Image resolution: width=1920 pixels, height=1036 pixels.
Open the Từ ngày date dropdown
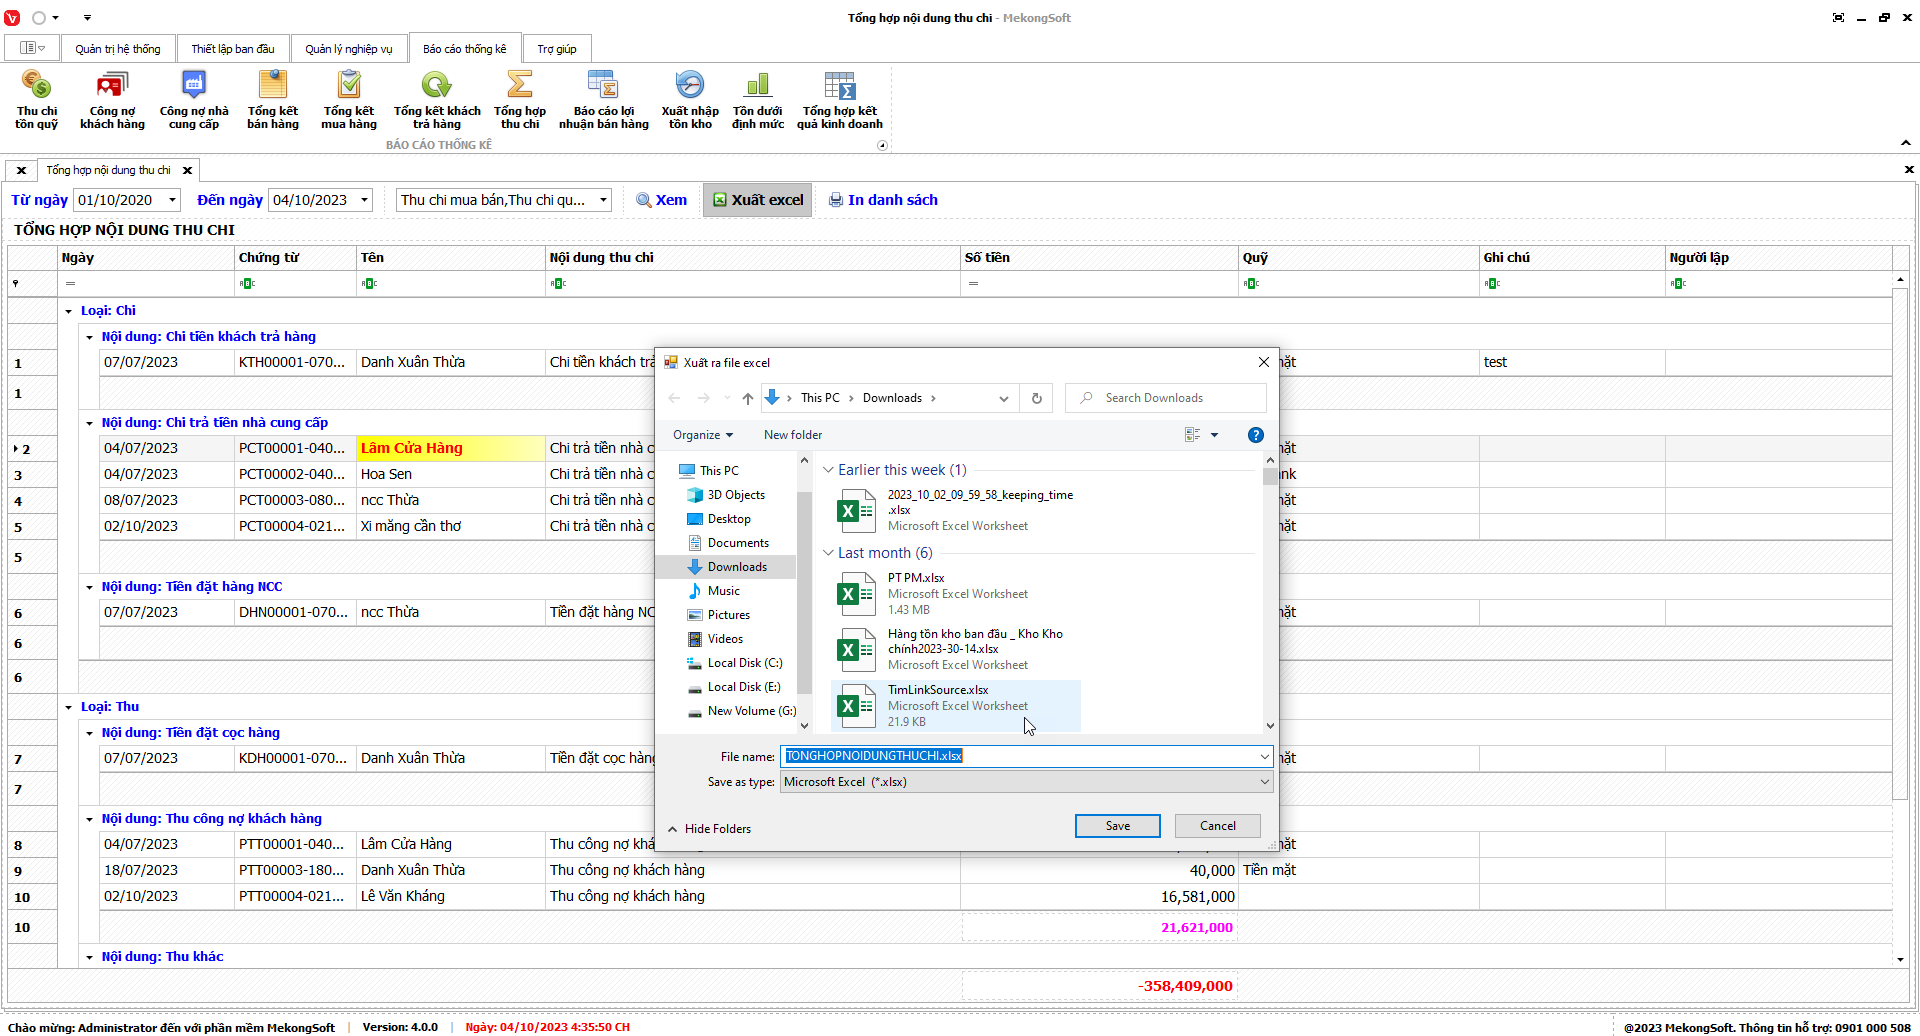click(172, 200)
